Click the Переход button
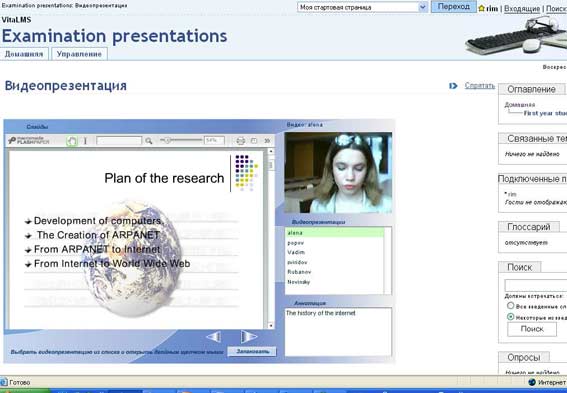Image resolution: width=567 pixels, height=393 pixels. pos(453,7)
